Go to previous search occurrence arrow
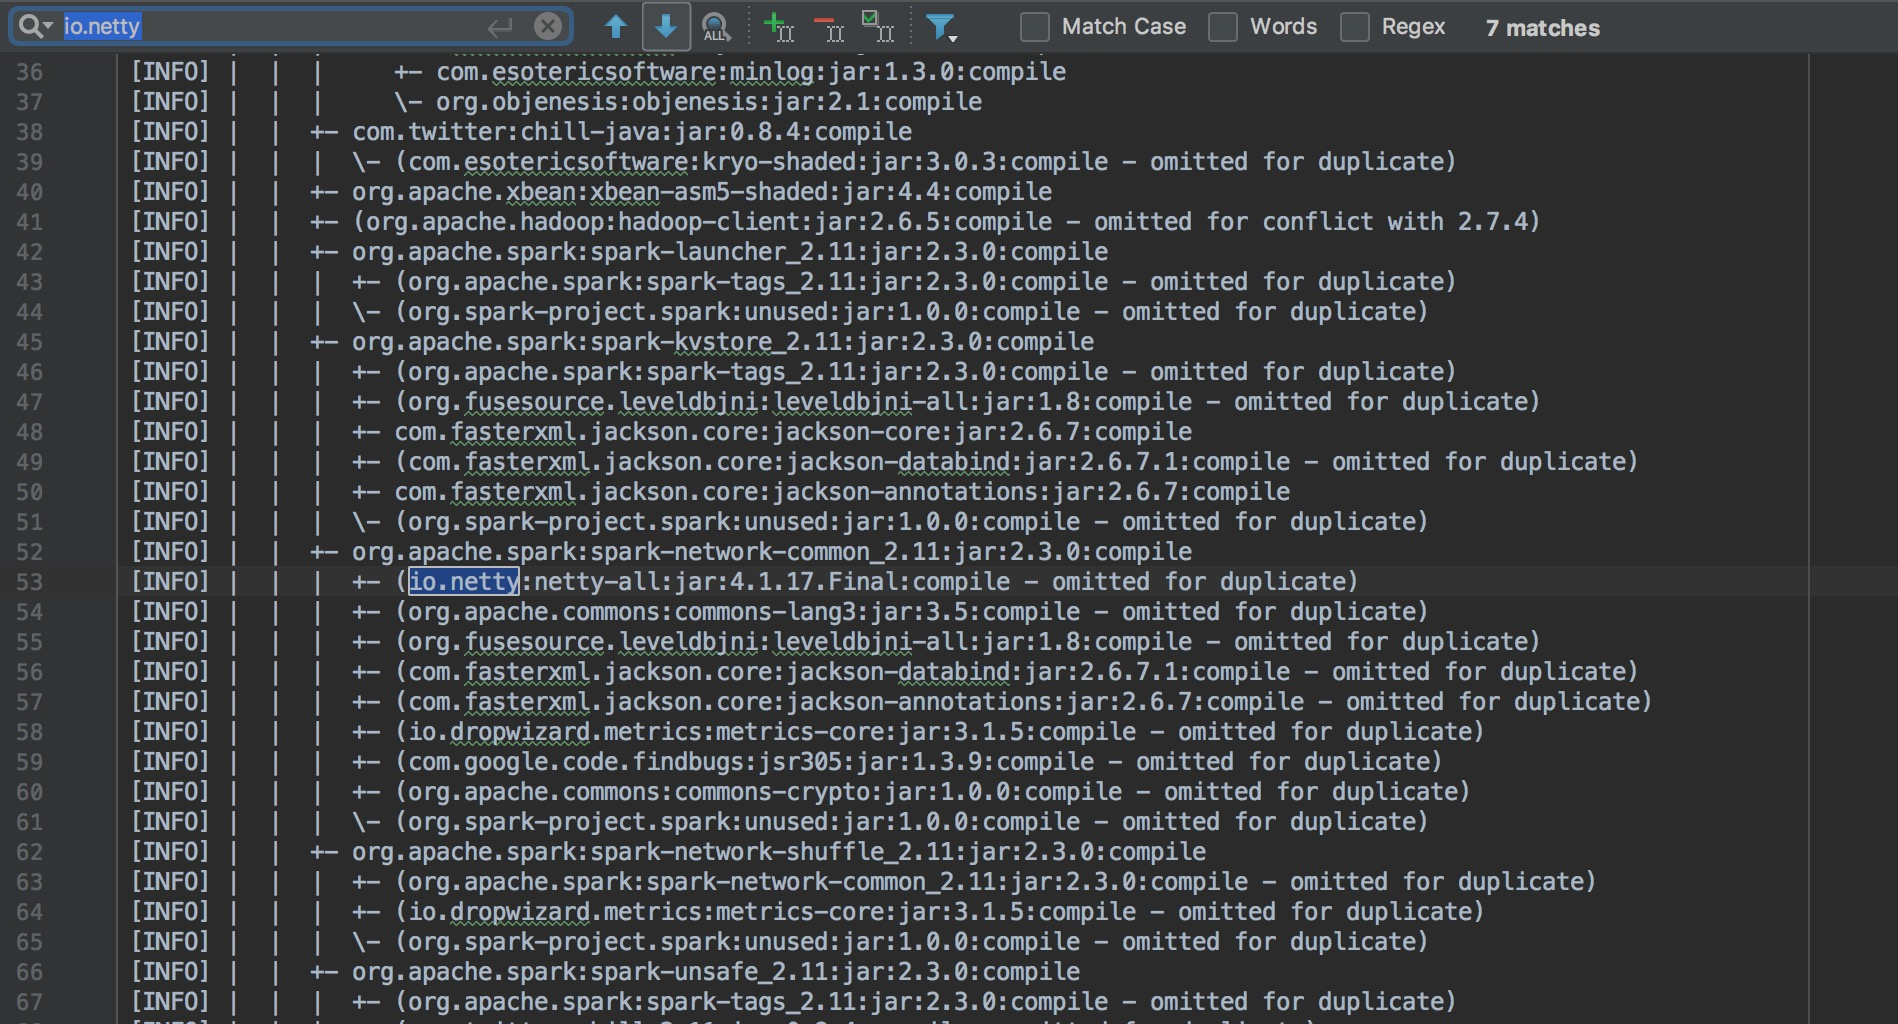Viewport: 1898px width, 1024px height. (616, 27)
